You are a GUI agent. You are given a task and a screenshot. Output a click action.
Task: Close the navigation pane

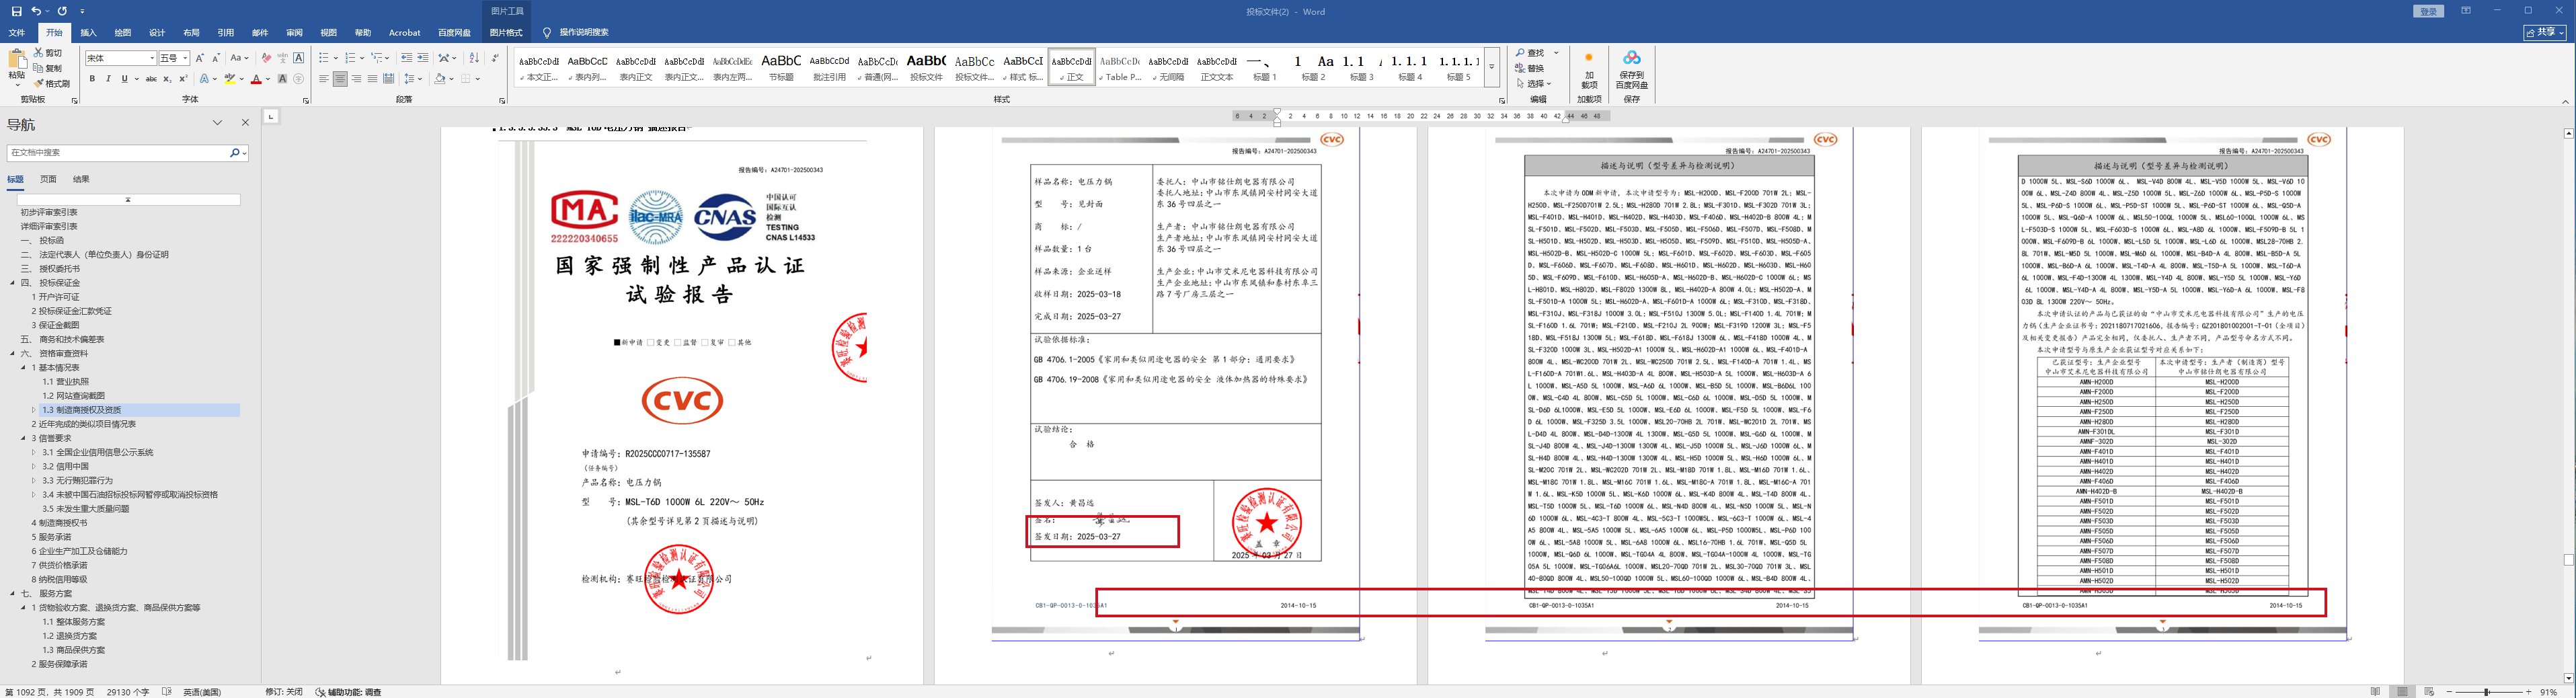coord(245,123)
